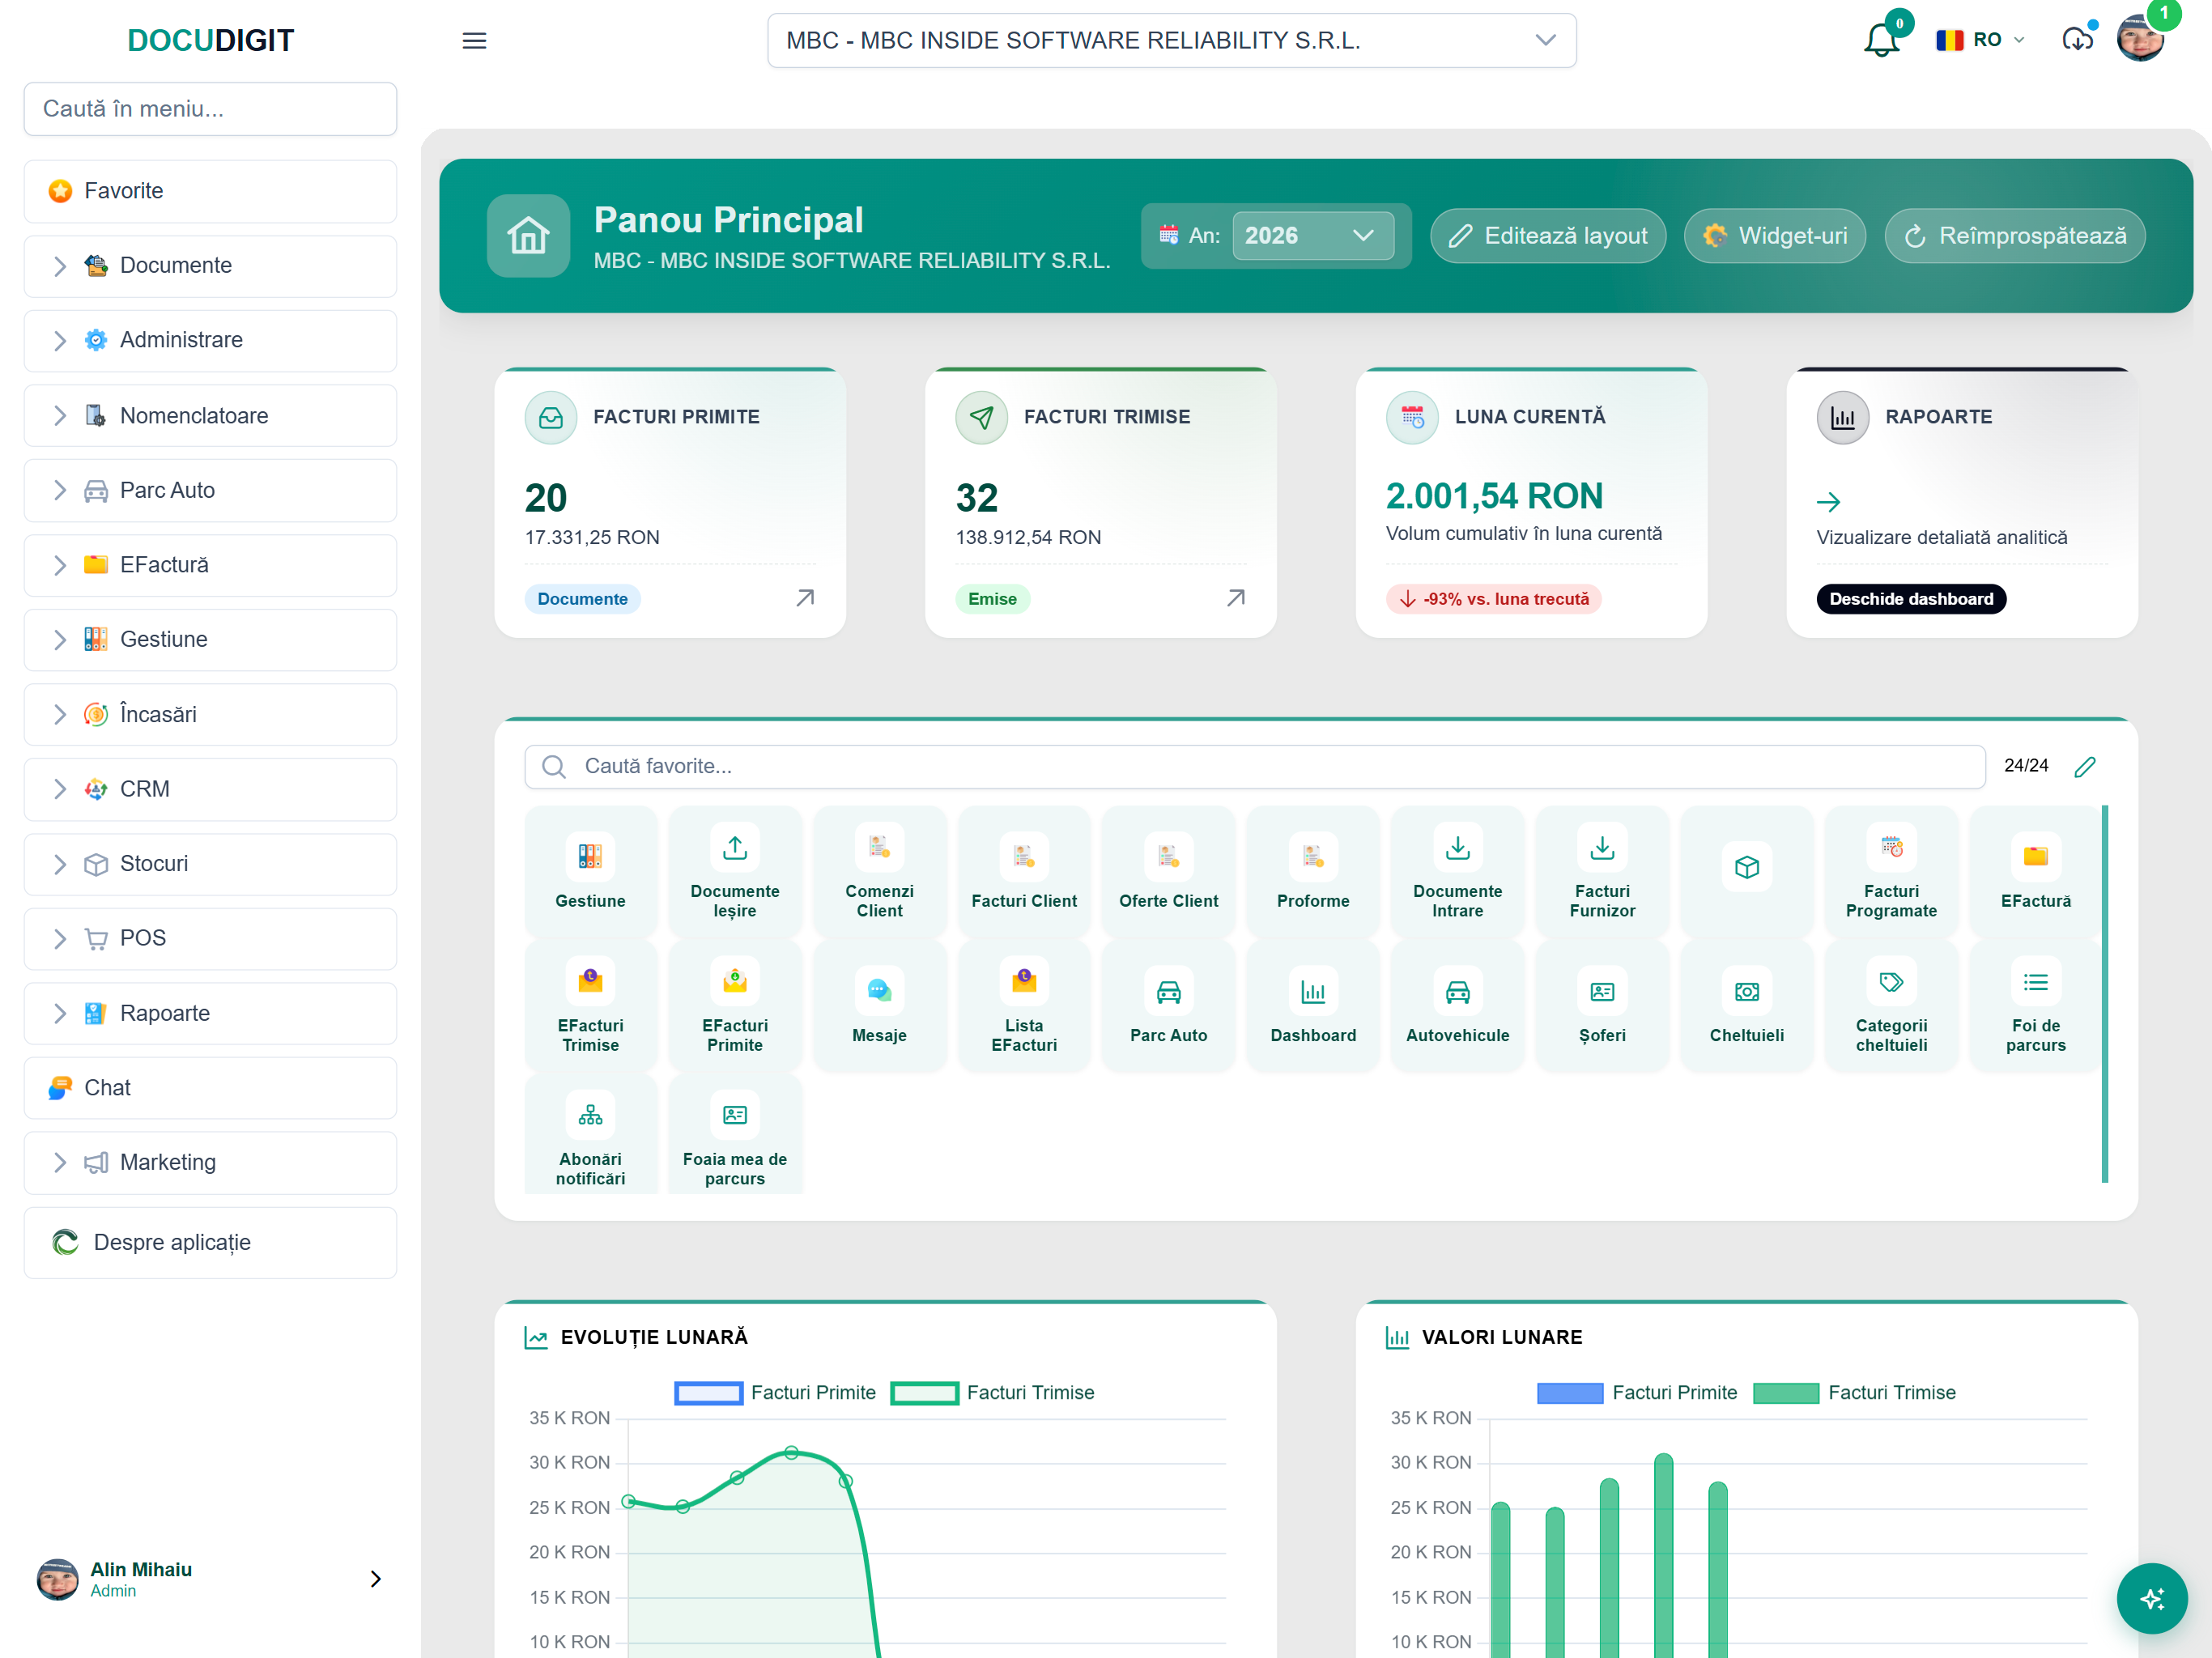The width and height of the screenshot is (2212, 1658).
Task: Expand Gestiune menu in sidebar
Action: (210, 639)
